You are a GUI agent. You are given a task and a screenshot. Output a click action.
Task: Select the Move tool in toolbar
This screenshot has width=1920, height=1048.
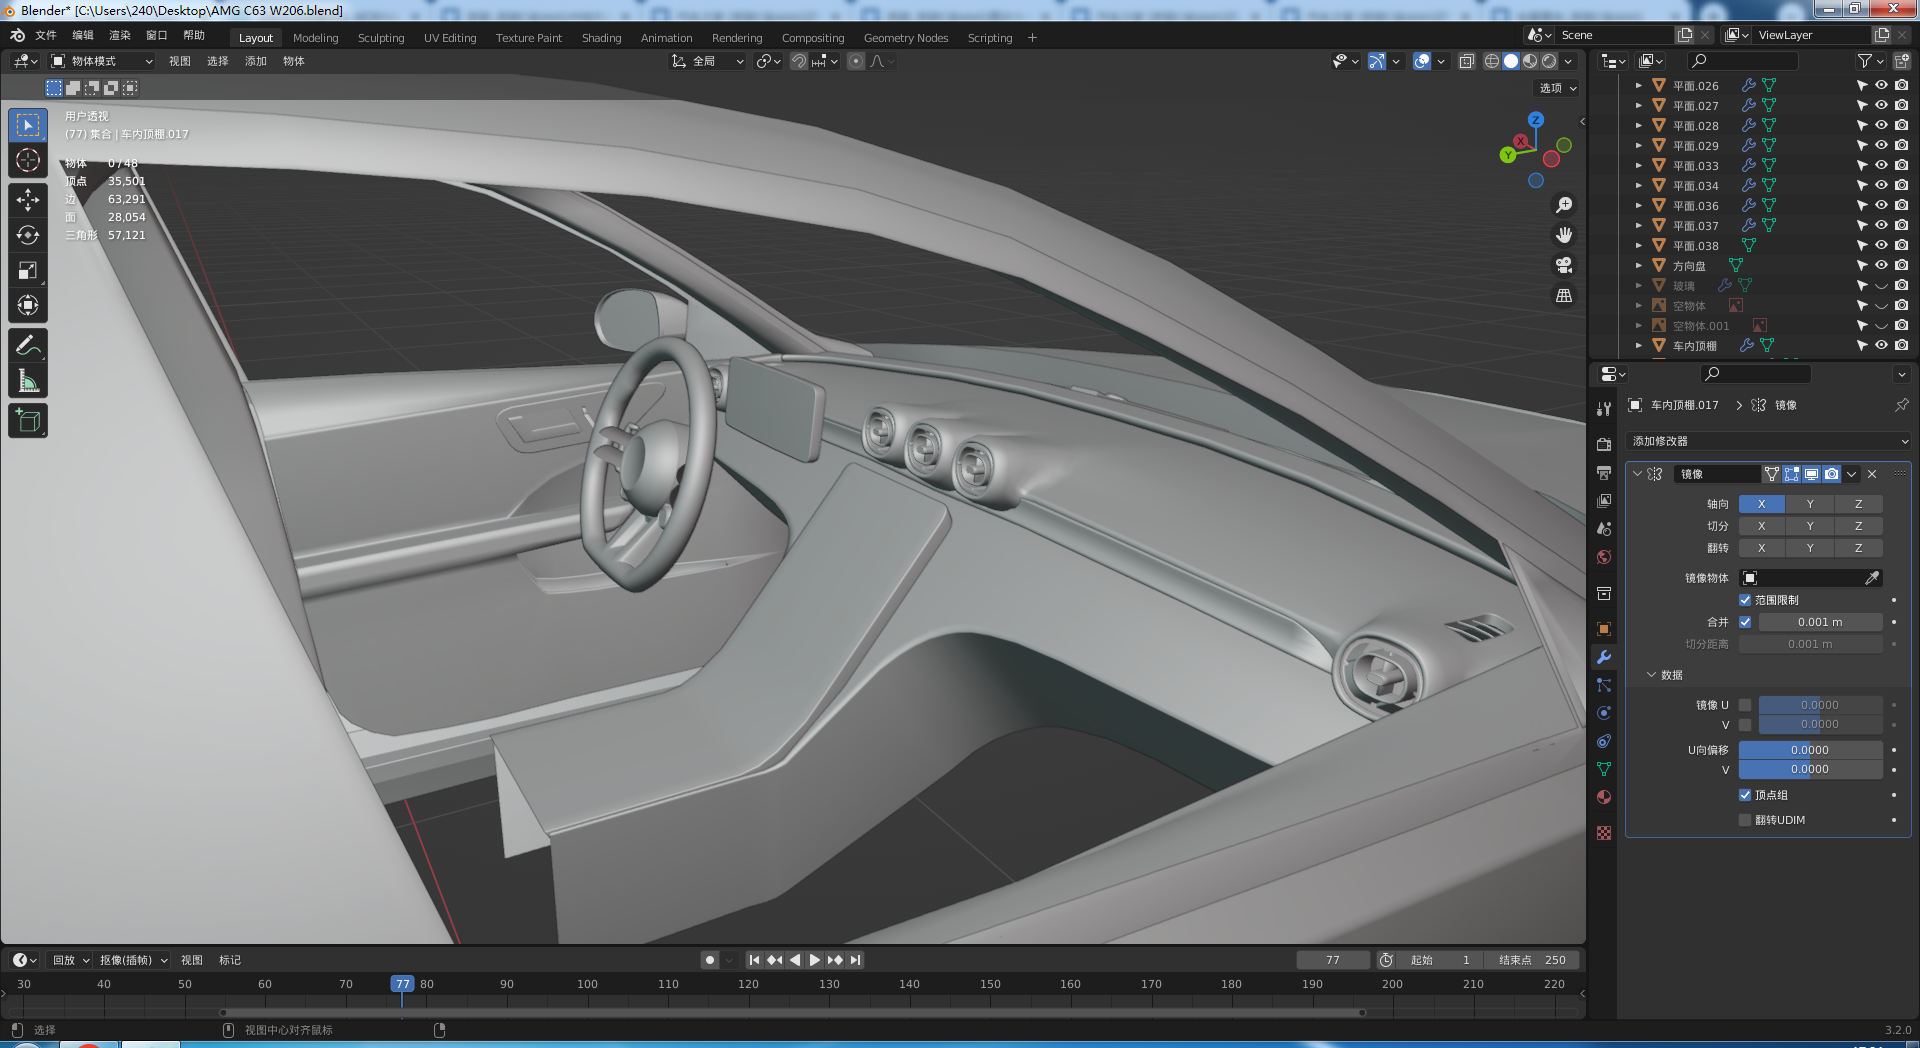[28, 200]
